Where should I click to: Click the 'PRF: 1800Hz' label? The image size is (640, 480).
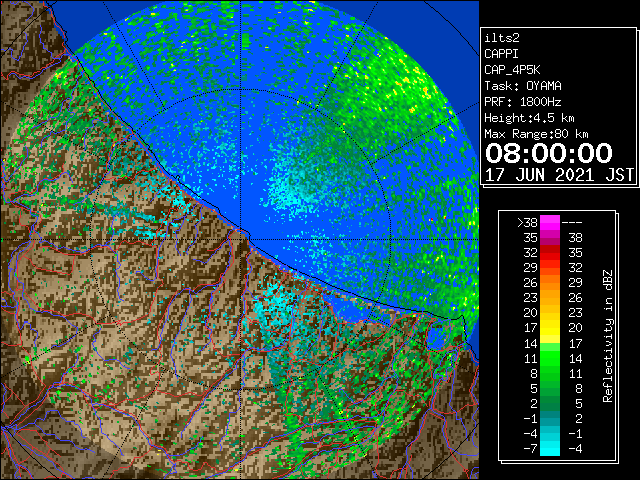point(523,102)
